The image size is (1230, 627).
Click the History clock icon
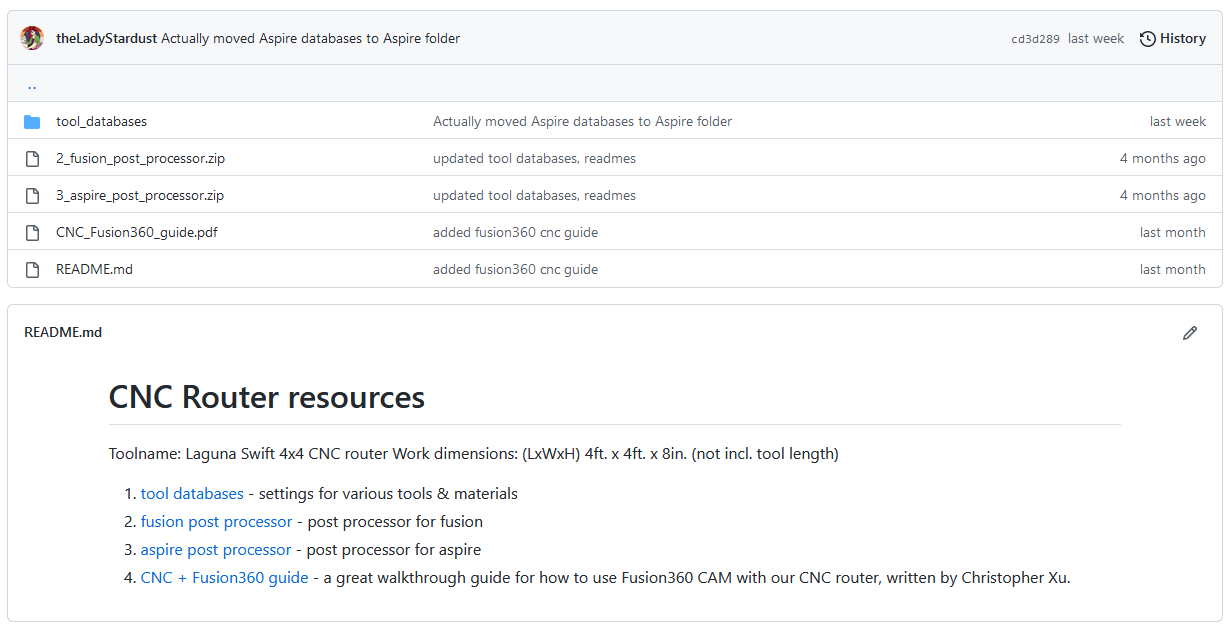coord(1148,39)
